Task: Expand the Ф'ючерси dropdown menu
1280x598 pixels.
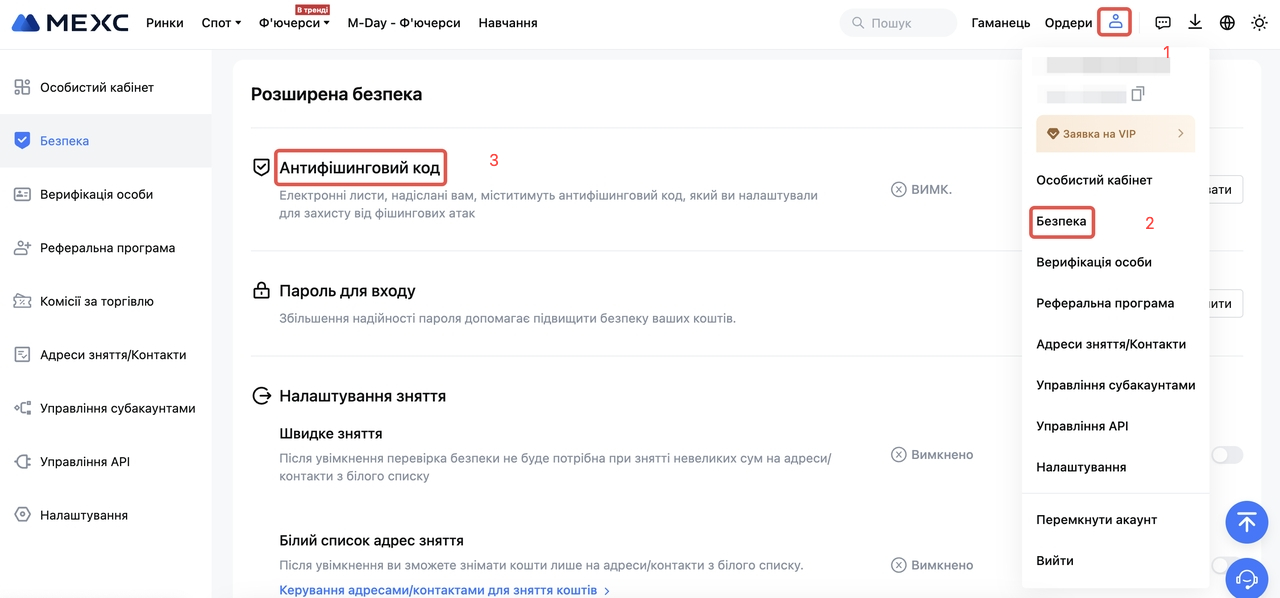Action: click(x=294, y=22)
